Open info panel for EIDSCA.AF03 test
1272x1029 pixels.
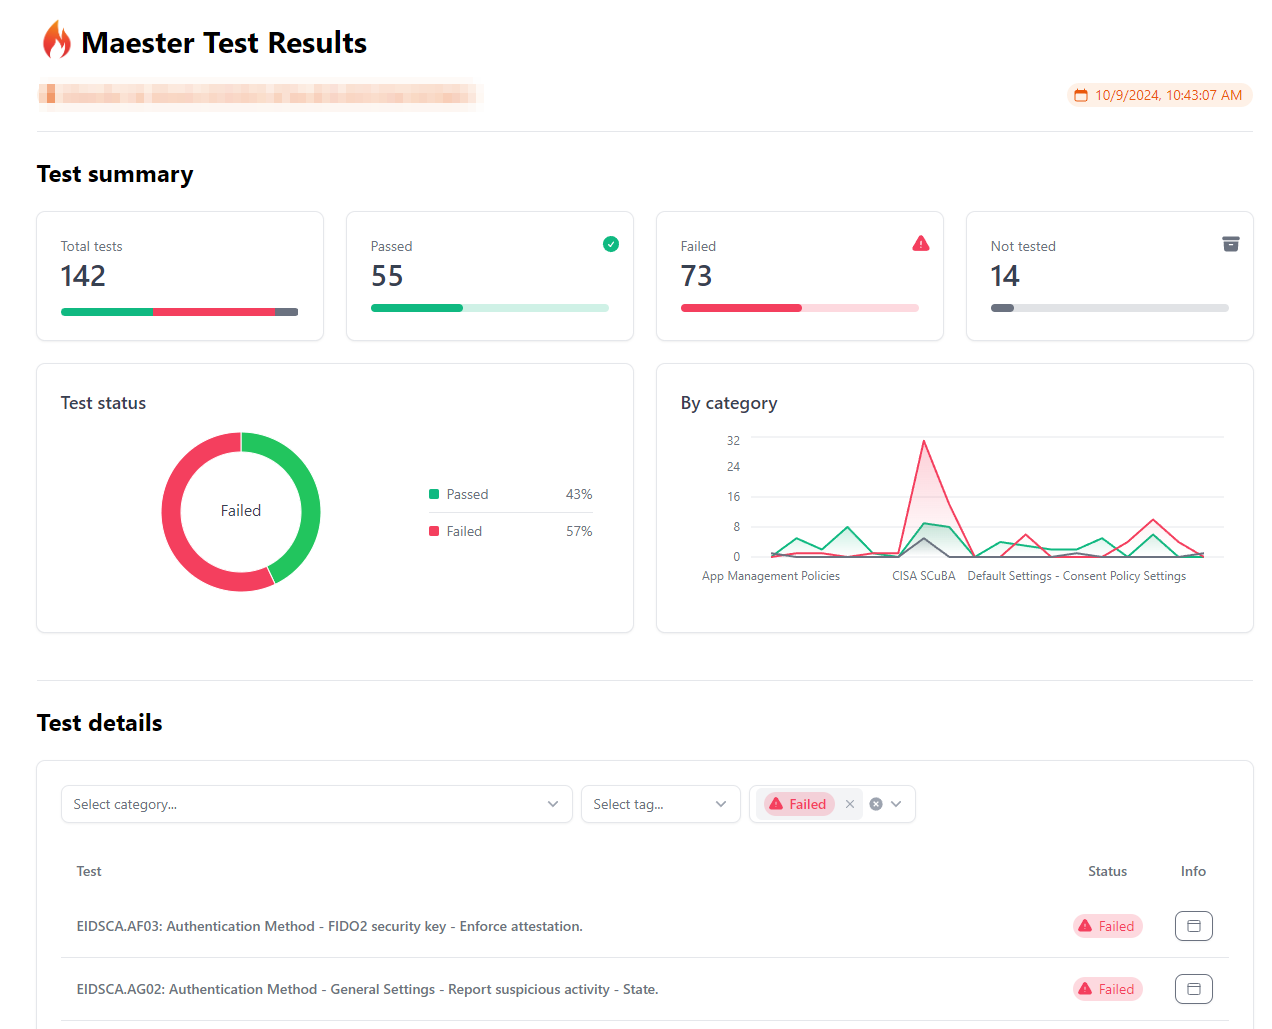tap(1193, 926)
